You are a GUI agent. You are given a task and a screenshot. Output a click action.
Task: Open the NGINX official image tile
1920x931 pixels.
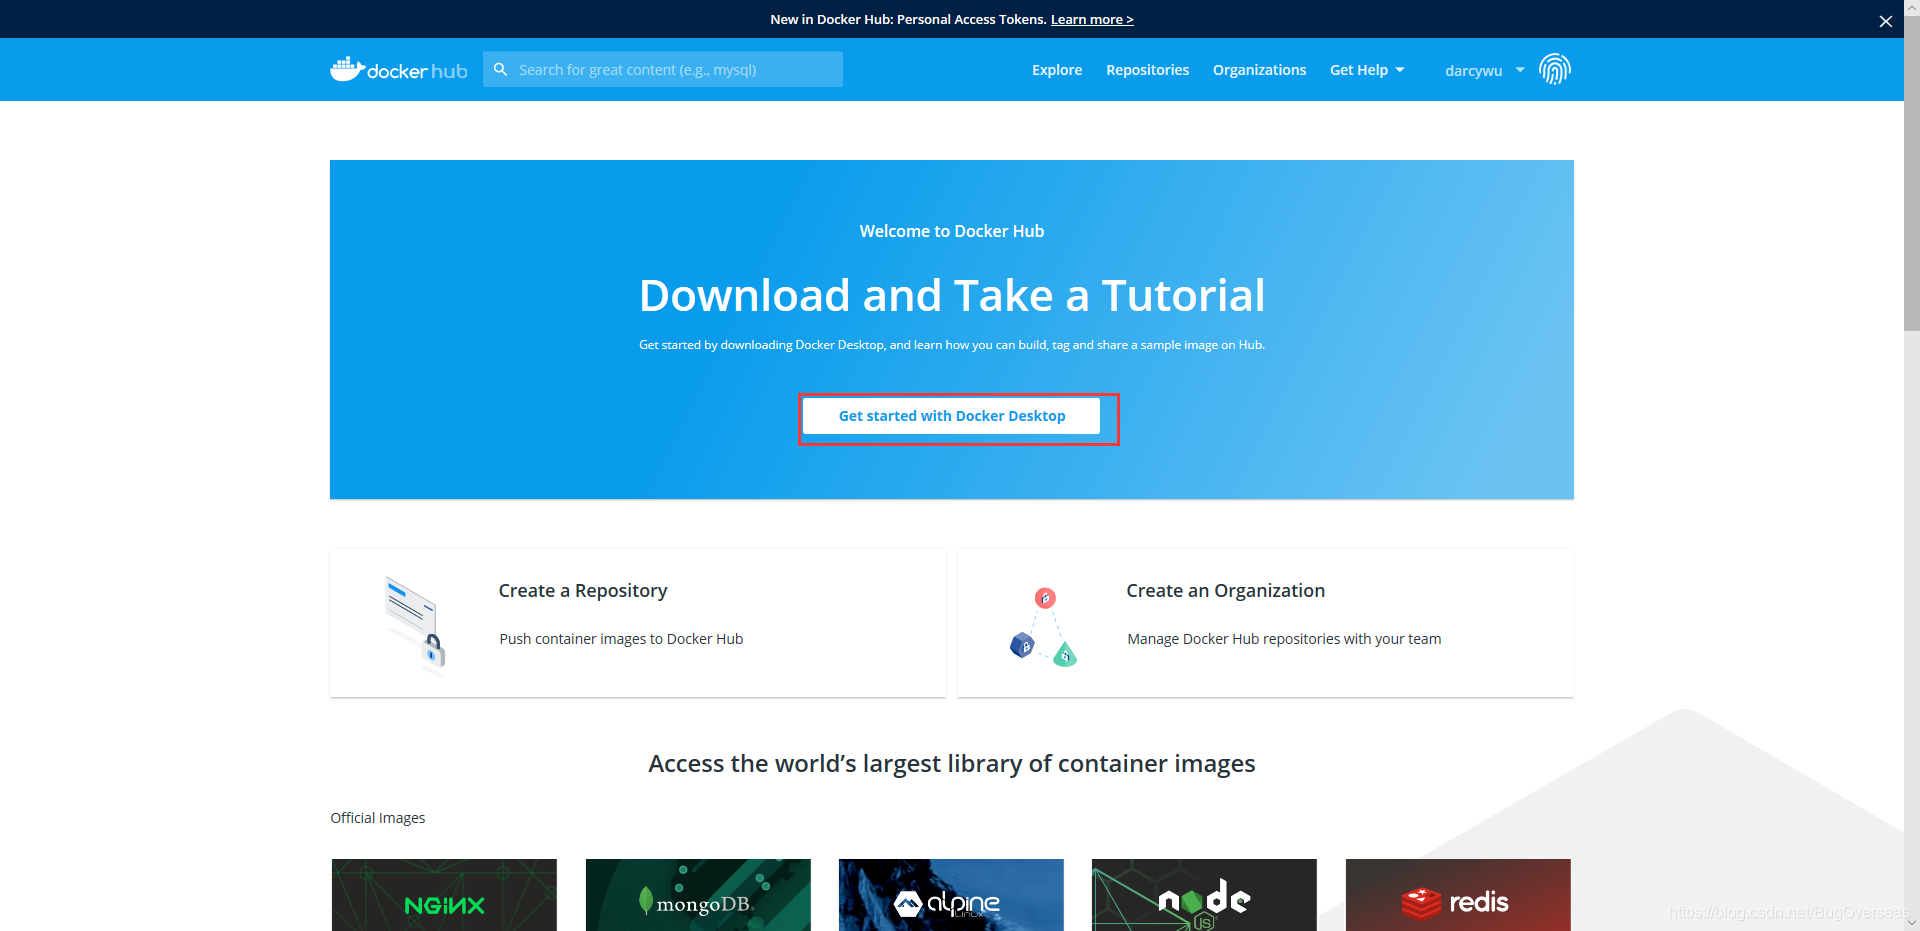(x=444, y=895)
